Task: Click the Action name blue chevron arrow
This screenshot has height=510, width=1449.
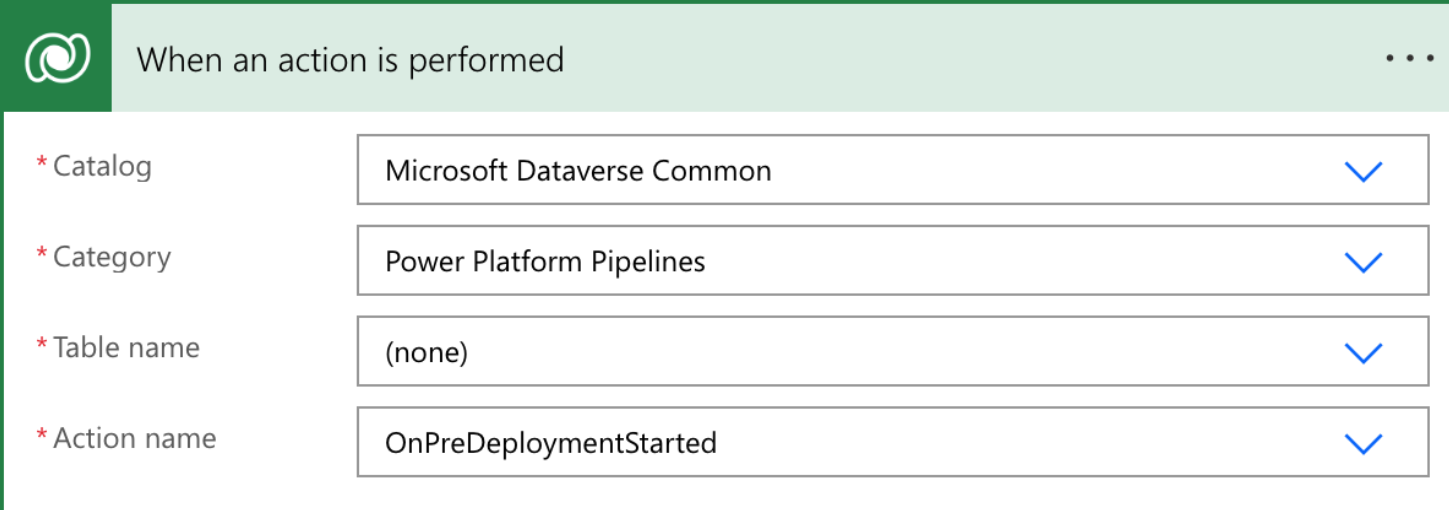Action: click(1363, 443)
